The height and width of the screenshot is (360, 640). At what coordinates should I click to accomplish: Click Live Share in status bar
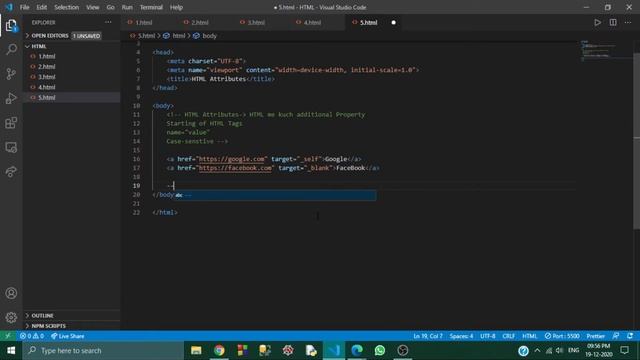67,336
